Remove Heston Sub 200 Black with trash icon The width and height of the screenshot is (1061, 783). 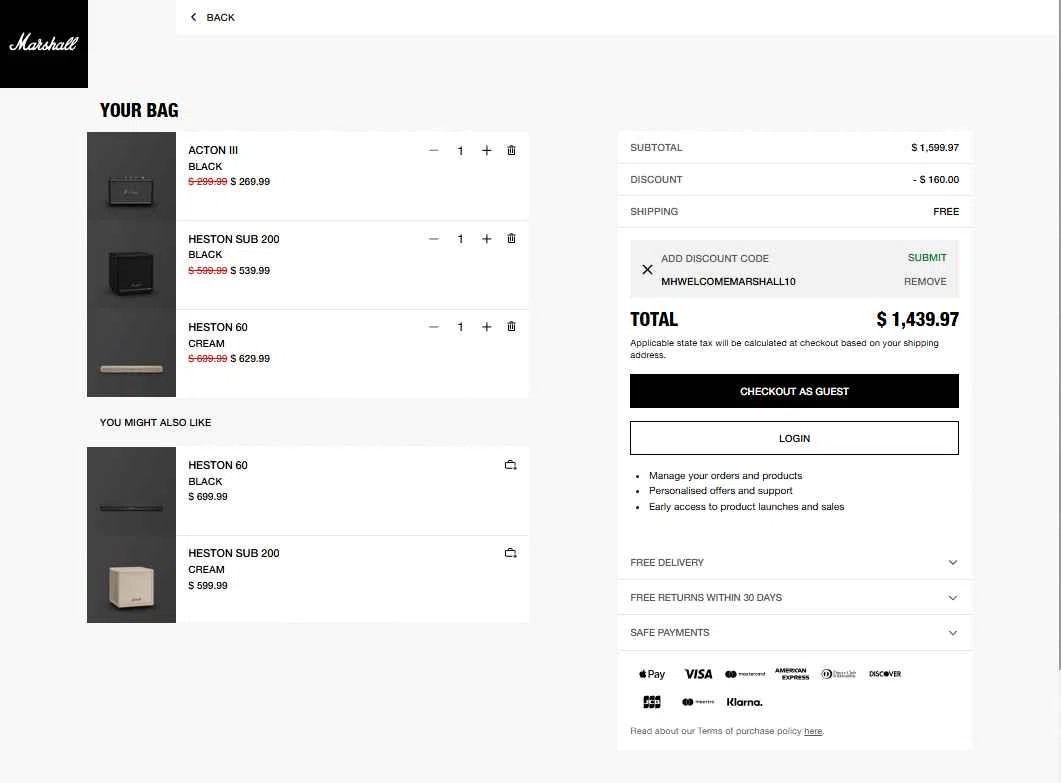point(512,238)
